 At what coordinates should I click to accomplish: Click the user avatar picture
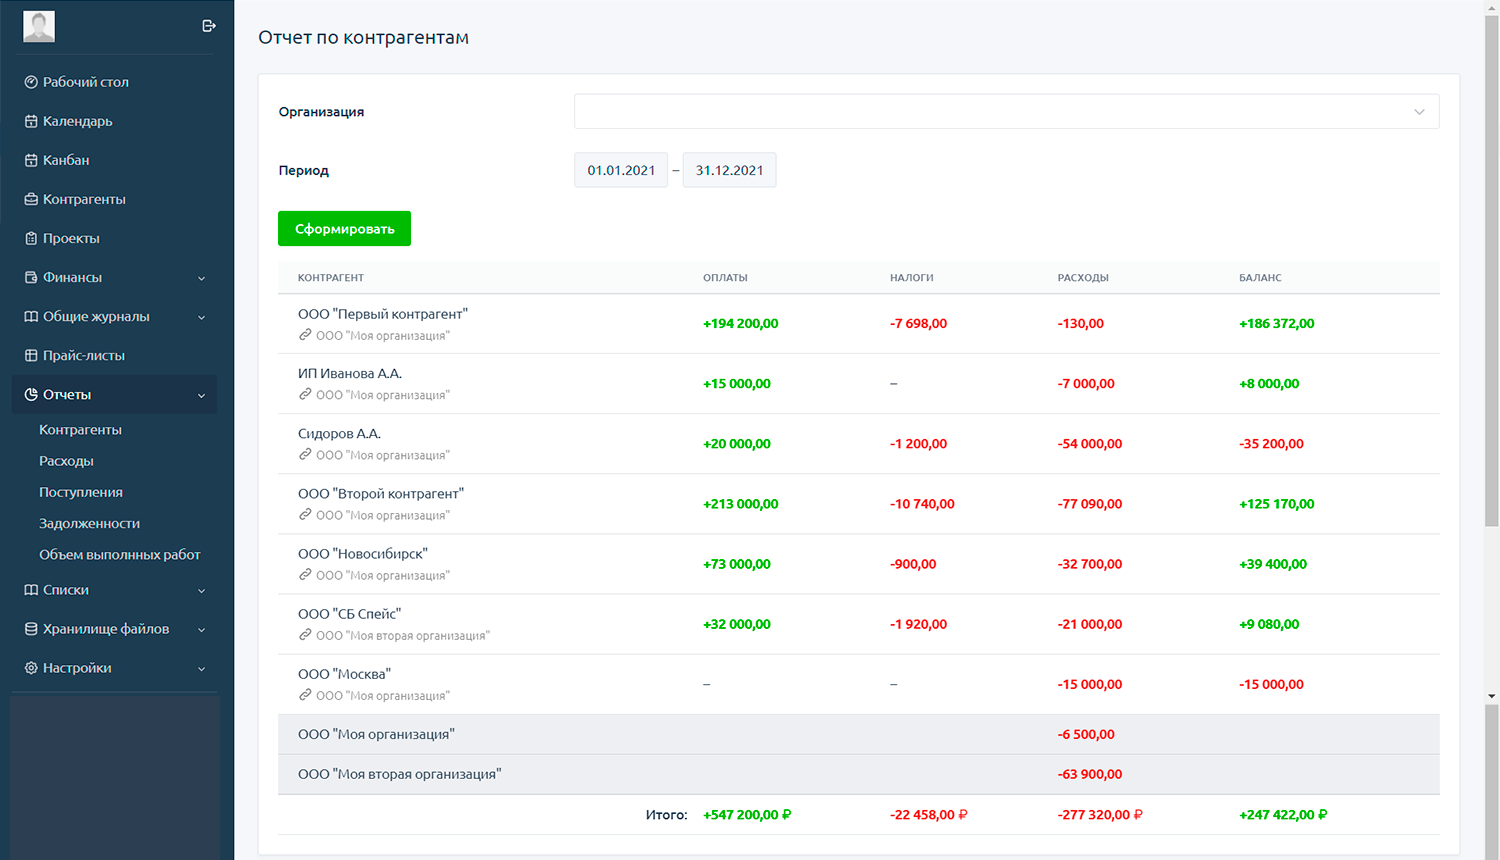[39, 26]
